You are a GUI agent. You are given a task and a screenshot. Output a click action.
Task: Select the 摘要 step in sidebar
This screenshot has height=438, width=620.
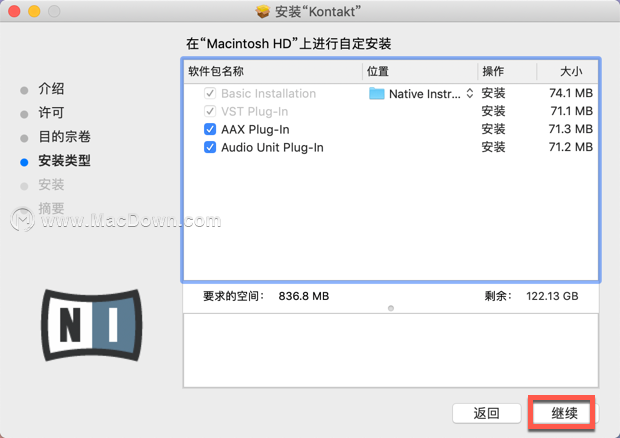51,208
